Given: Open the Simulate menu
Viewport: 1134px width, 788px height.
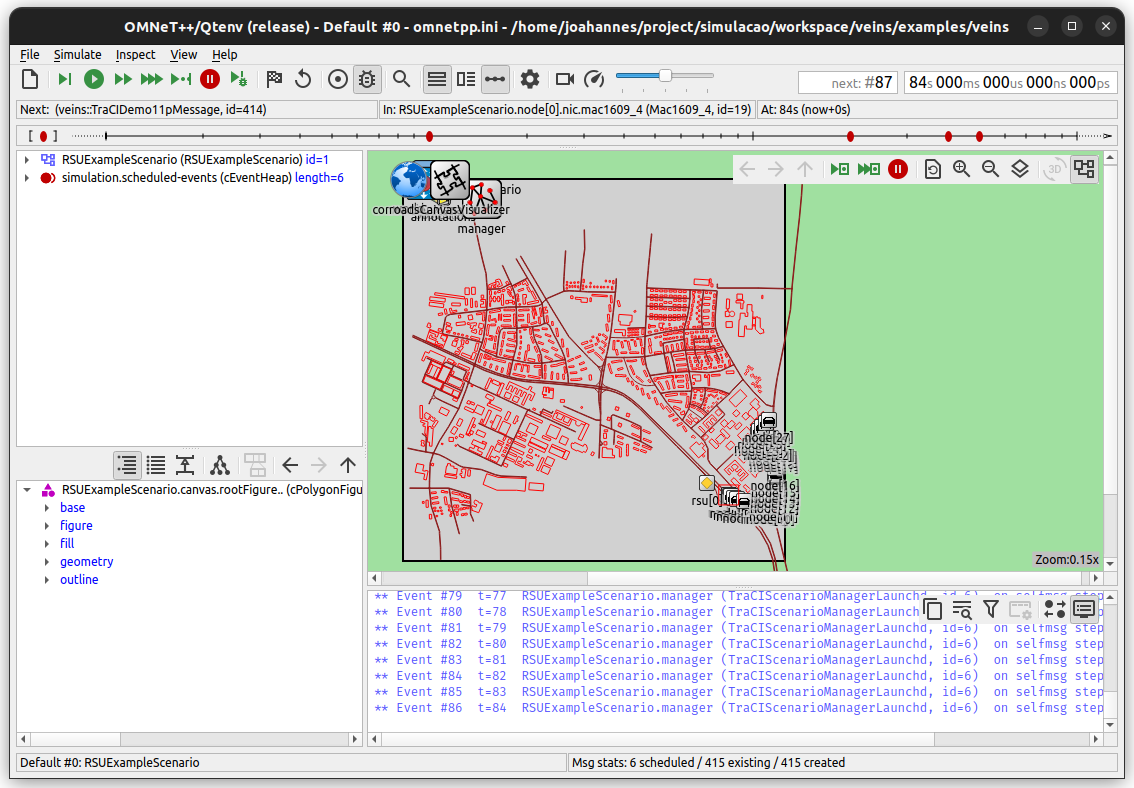Looking at the screenshot, I should click(77, 54).
